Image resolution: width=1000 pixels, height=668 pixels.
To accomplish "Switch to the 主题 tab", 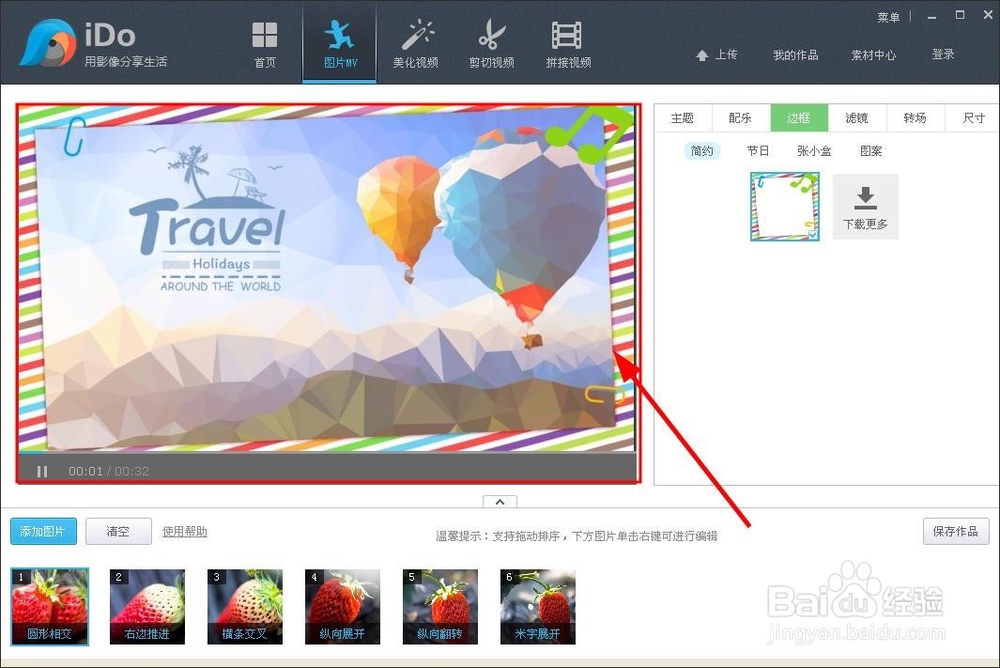I will (x=682, y=118).
